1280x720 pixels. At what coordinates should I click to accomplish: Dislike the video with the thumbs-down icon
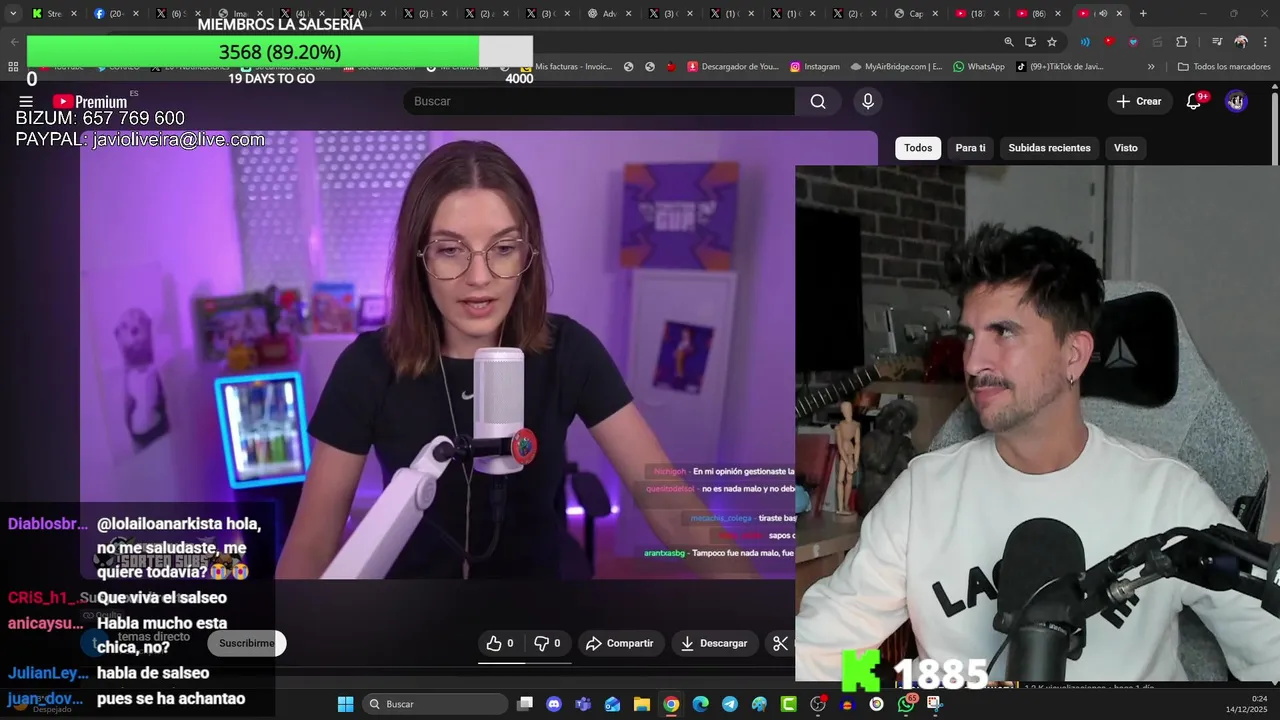click(547, 643)
